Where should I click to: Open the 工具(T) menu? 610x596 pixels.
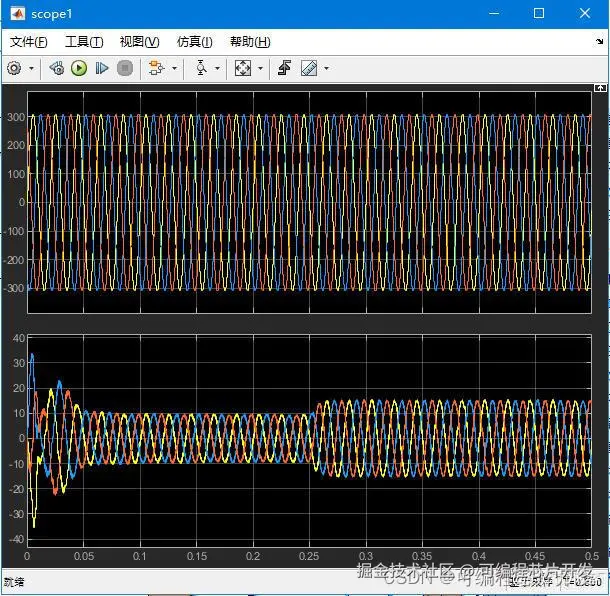coord(84,41)
